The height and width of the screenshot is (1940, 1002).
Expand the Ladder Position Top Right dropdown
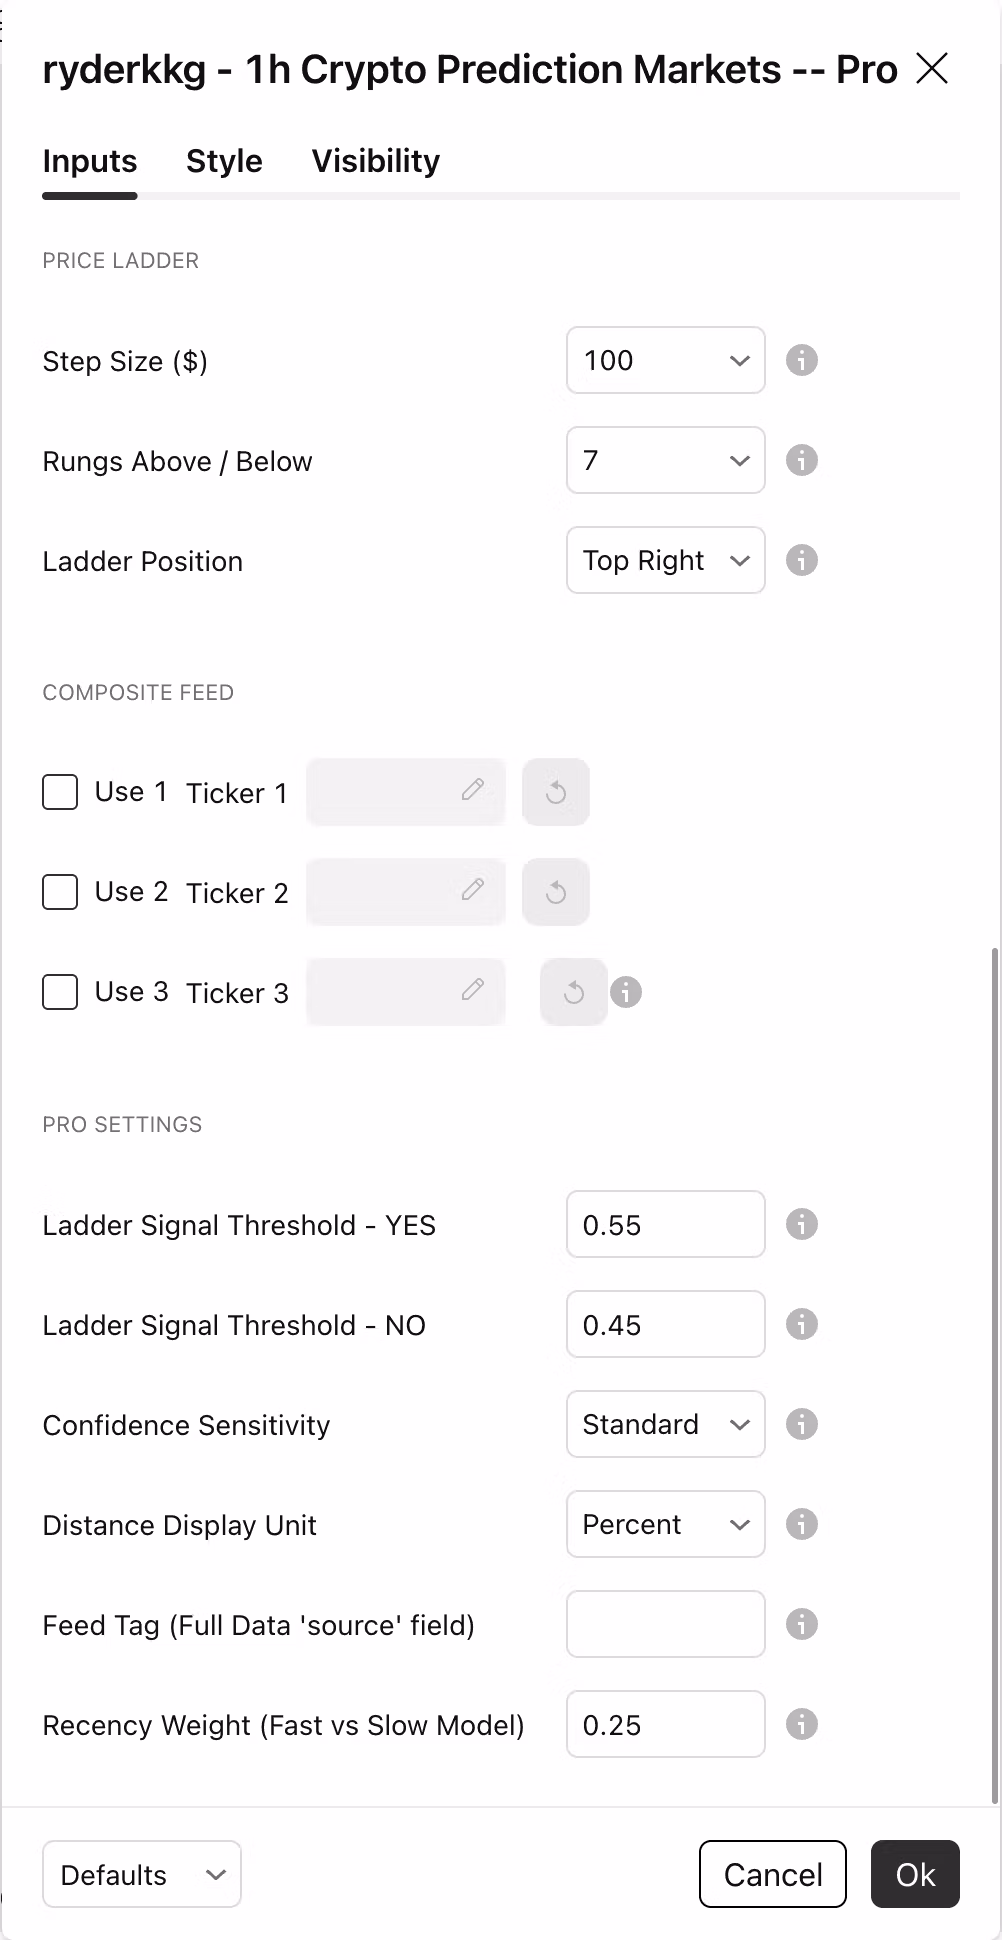pos(666,560)
